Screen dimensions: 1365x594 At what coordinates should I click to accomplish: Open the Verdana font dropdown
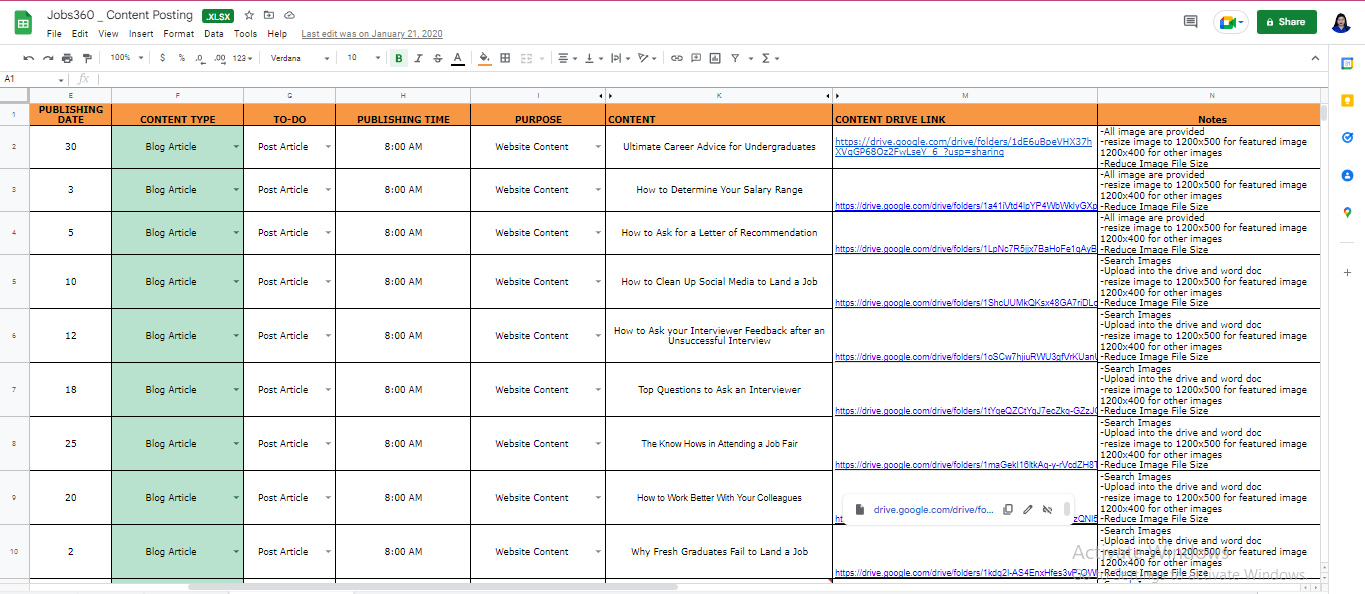(299, 58)
